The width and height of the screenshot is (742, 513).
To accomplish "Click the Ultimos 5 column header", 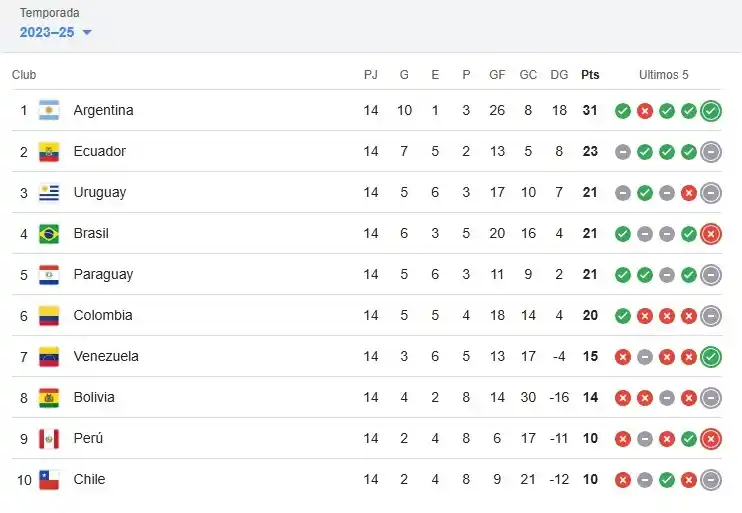I will pyautogui.click(x=664, y=75).
